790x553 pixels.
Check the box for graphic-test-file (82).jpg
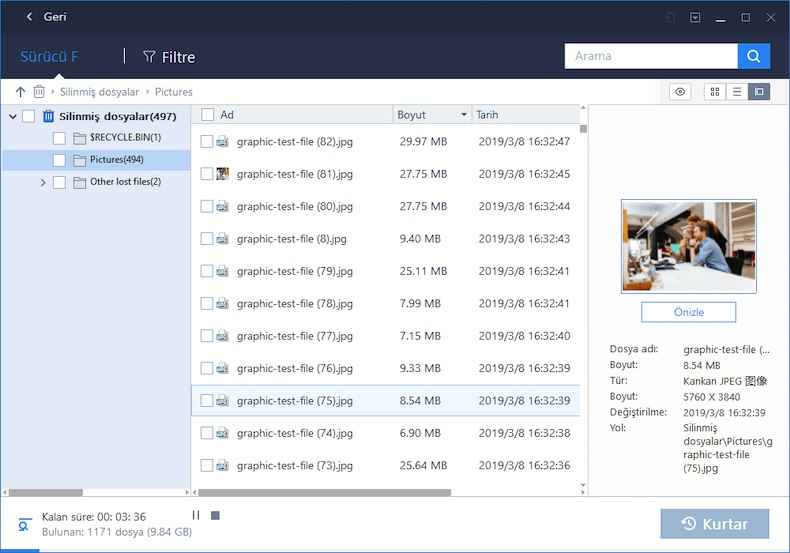(x=207, y=142)
